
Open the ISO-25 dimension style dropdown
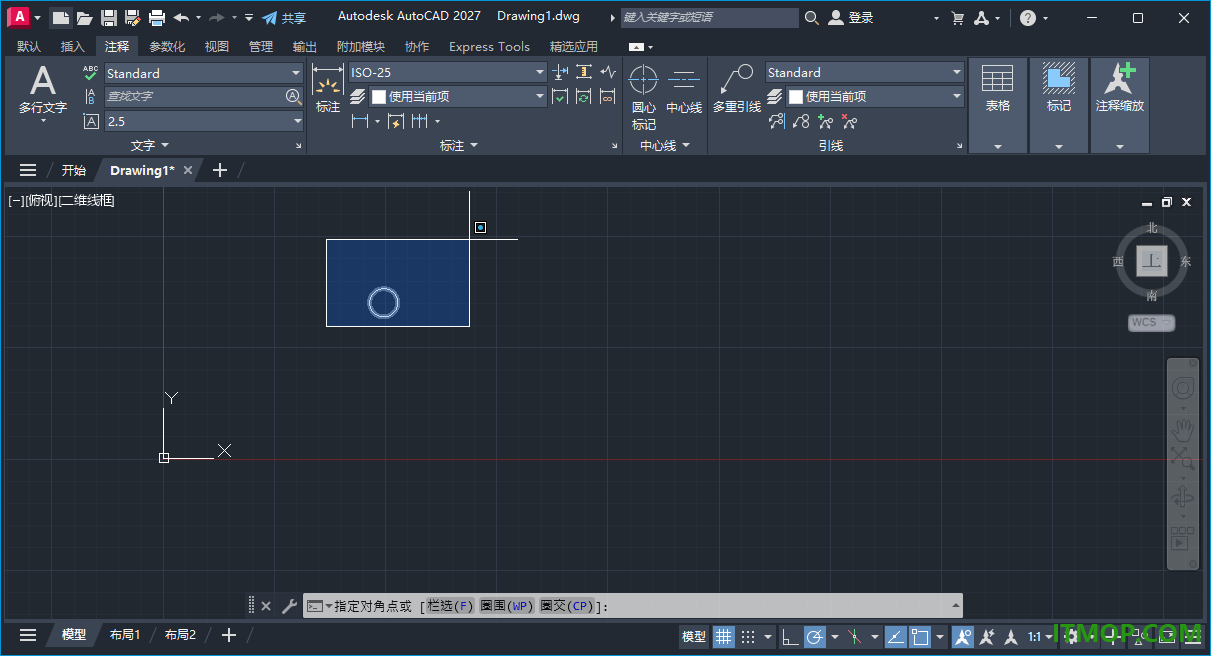(x=447, y=72)
